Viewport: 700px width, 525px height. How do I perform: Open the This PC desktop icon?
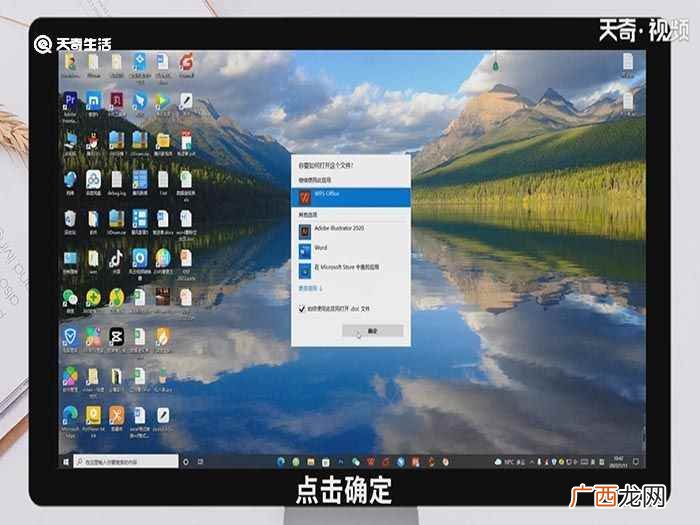70,143
